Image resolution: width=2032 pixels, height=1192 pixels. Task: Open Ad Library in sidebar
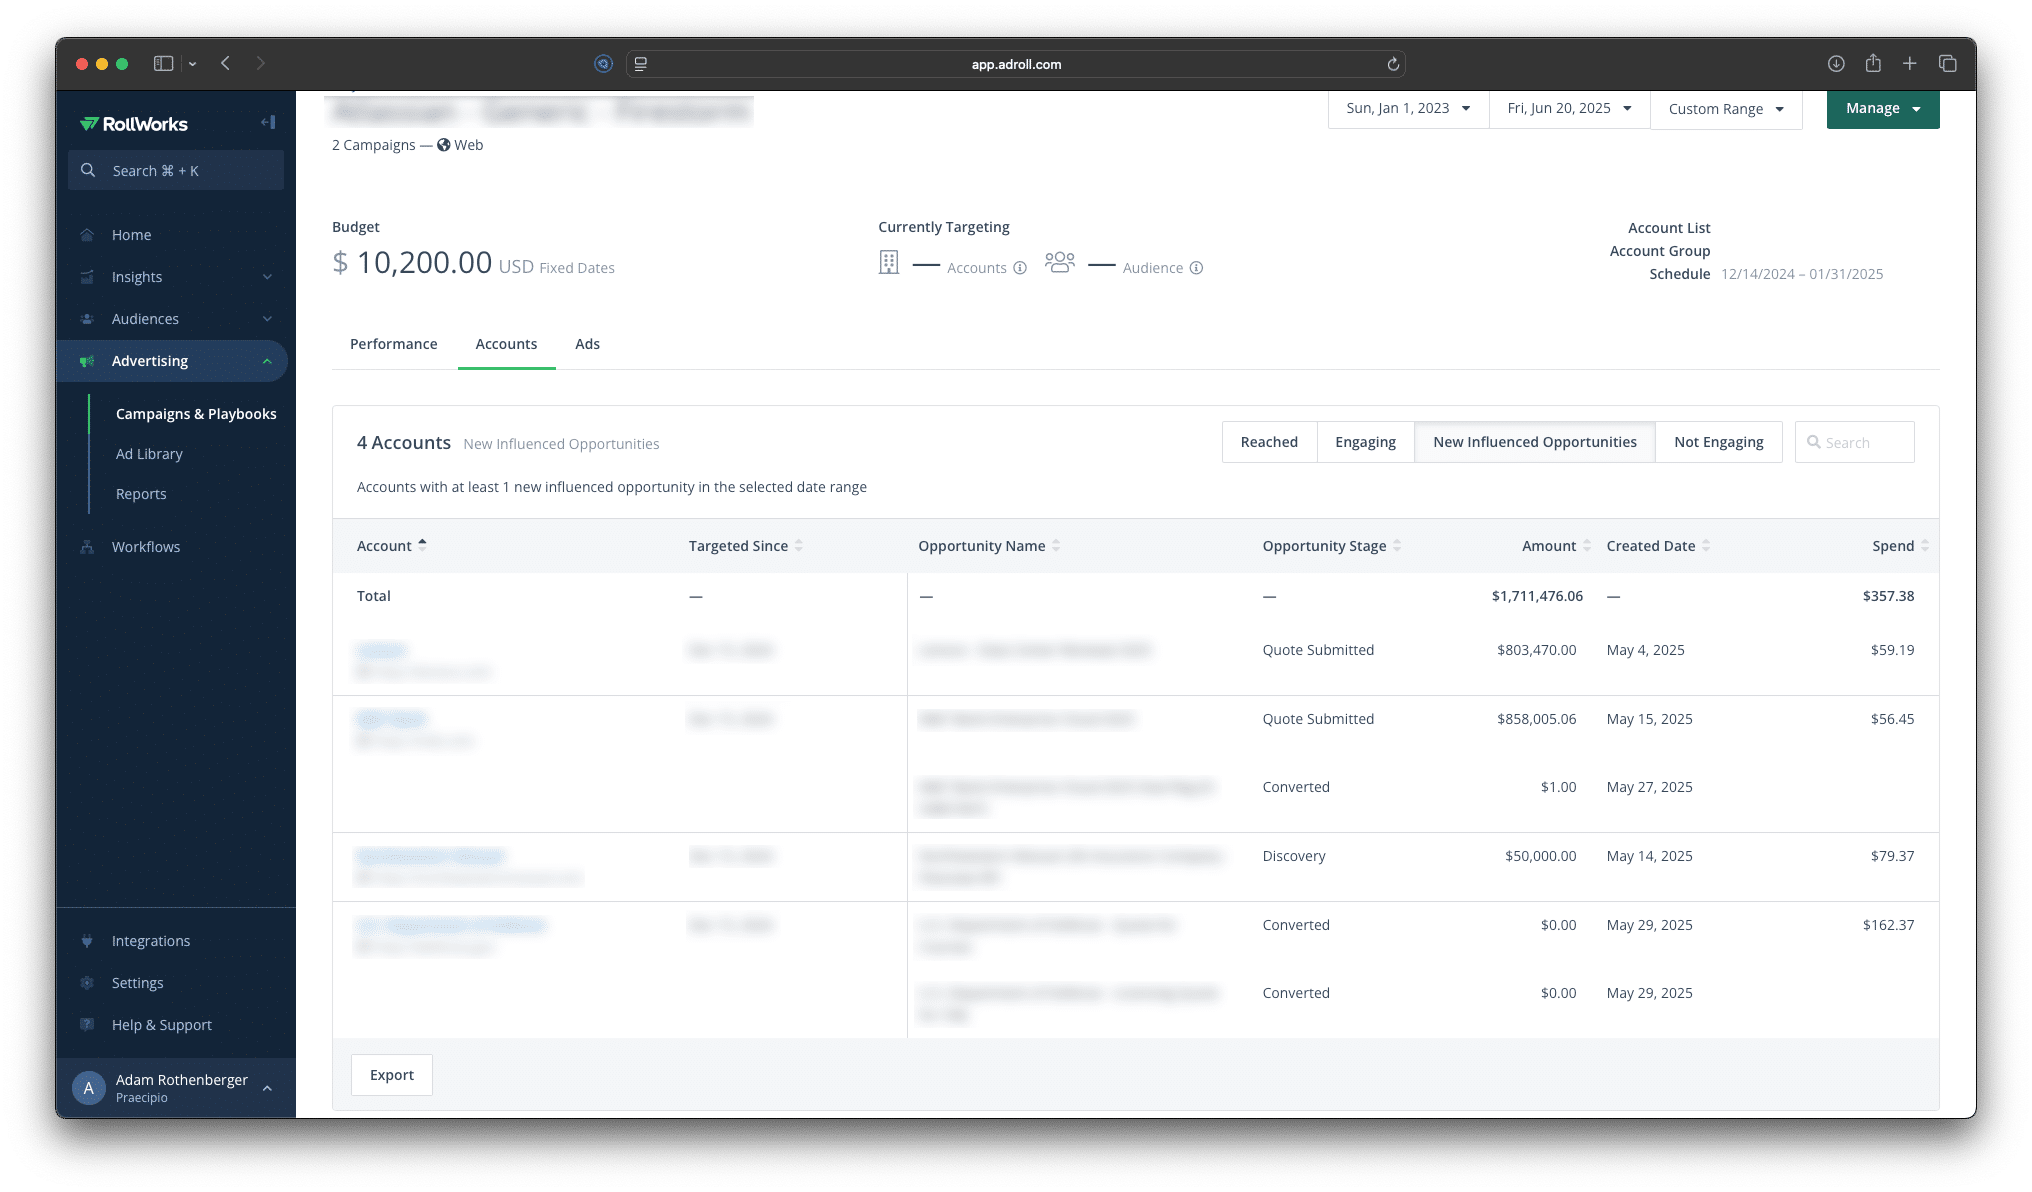click(x=149, y=454)
